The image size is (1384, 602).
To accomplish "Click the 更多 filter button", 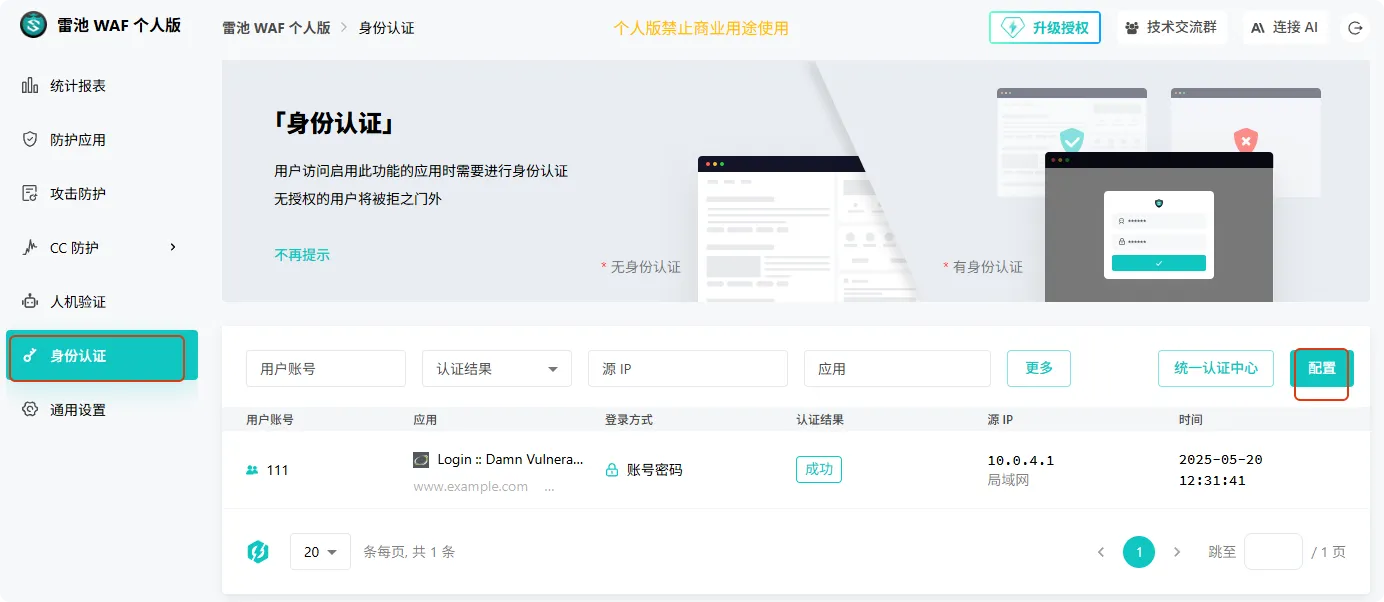I will [x=1039, y=368].
